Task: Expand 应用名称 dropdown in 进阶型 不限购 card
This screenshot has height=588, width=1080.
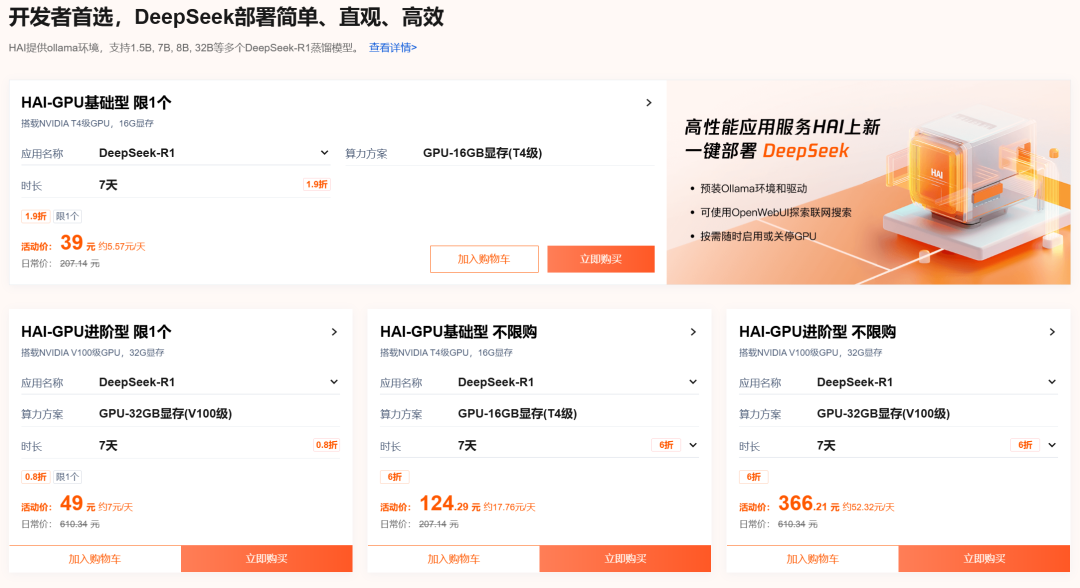Action: click(1052, 382)
